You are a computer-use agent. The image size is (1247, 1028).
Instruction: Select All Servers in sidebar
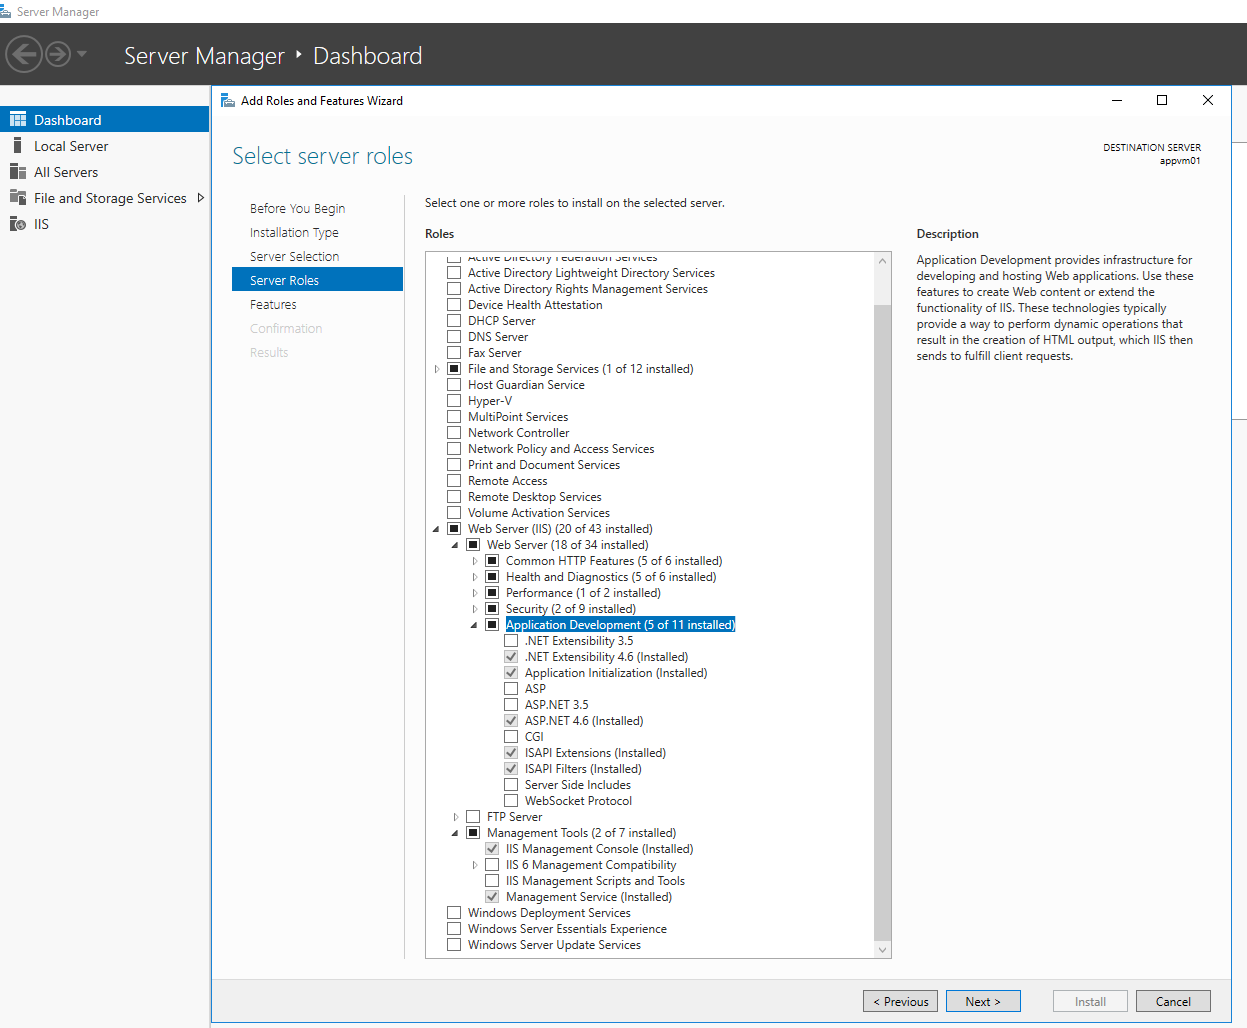click(66, 171)
